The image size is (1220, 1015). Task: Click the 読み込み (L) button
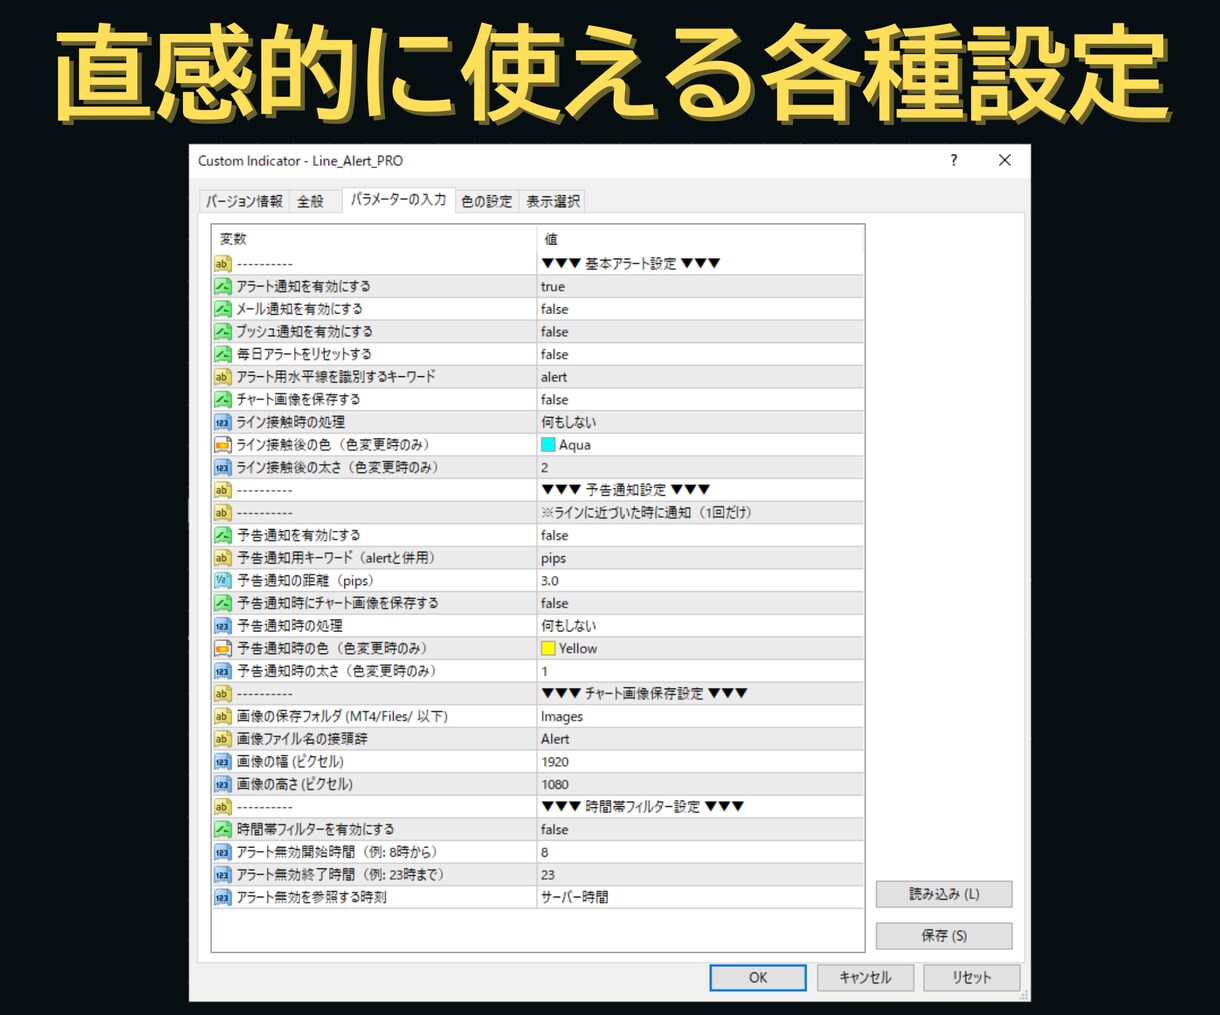click(x=944, y=894)
